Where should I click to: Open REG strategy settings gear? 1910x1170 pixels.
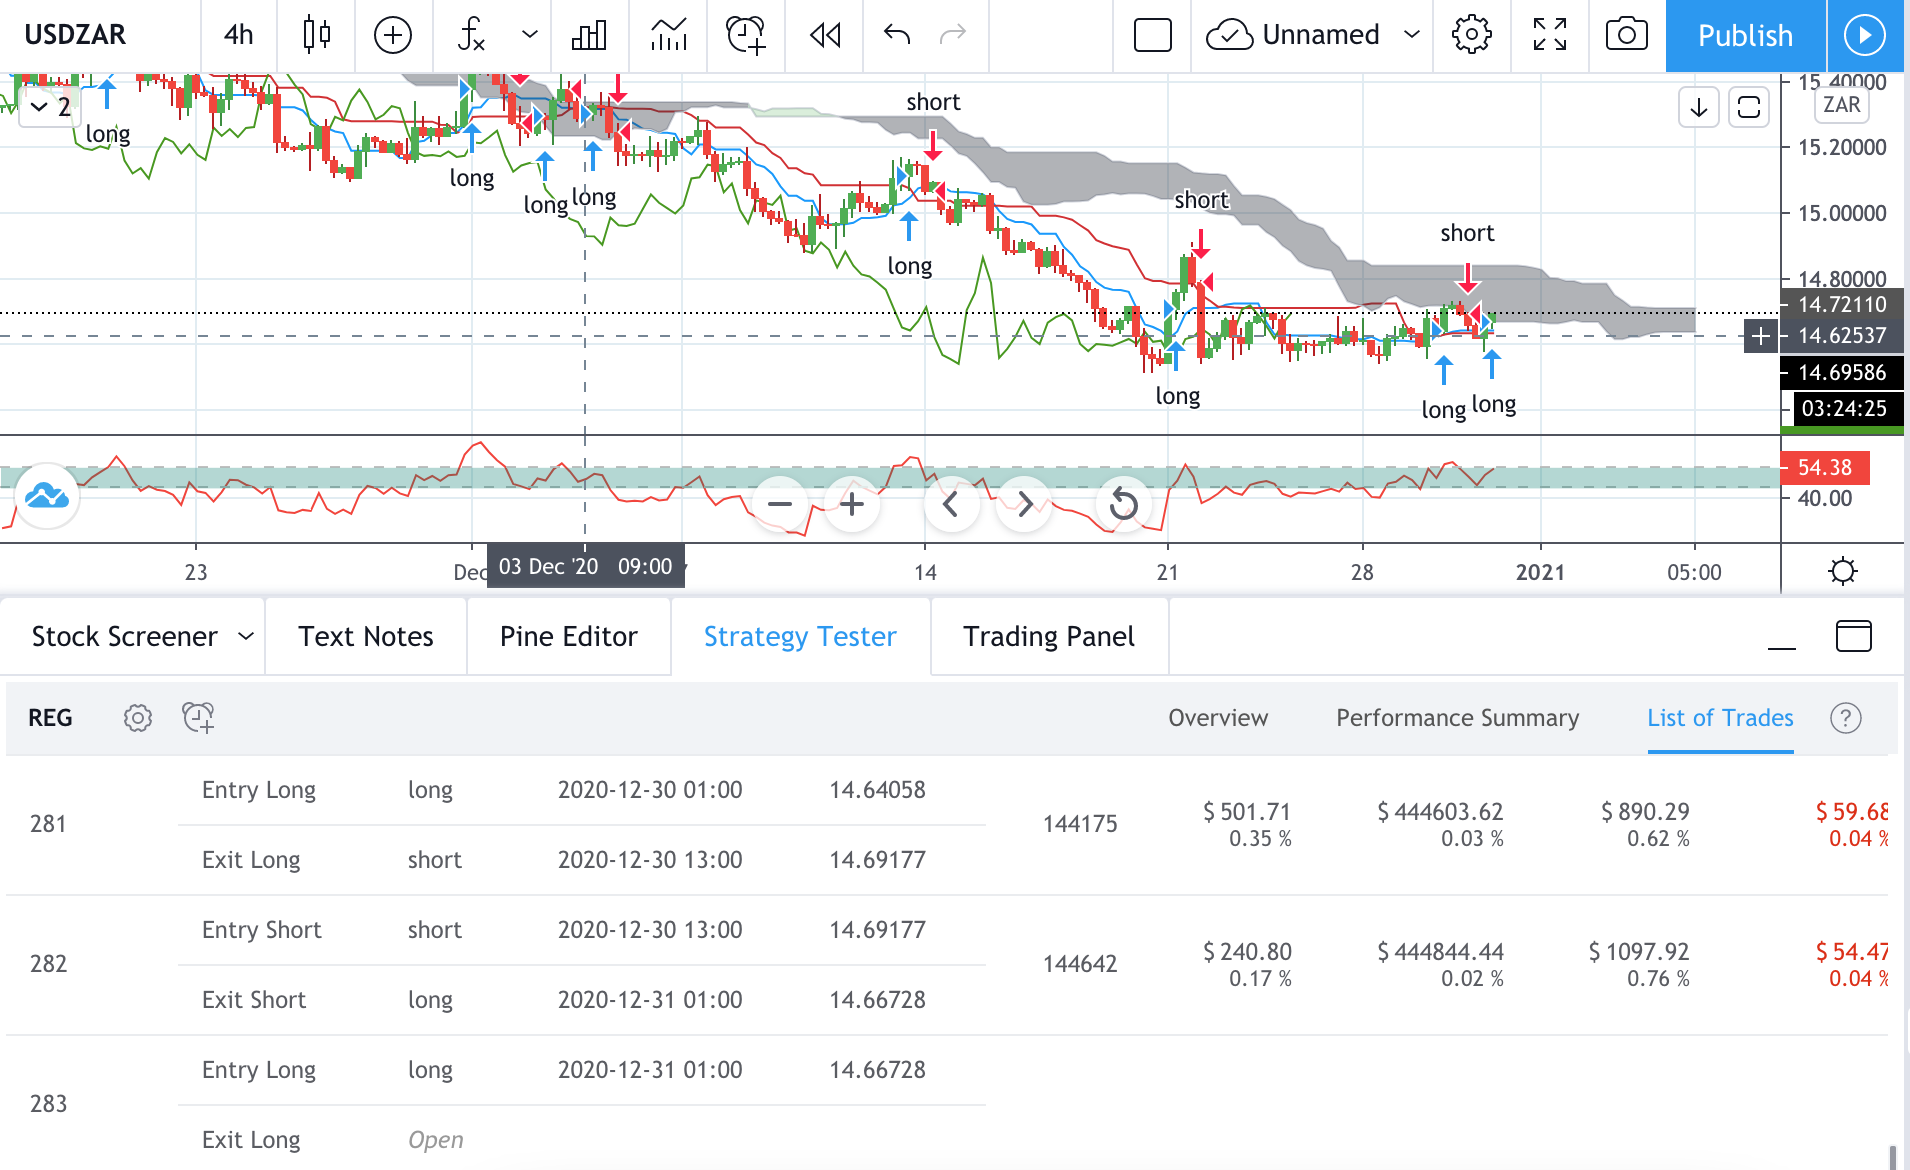pos(138,717)
